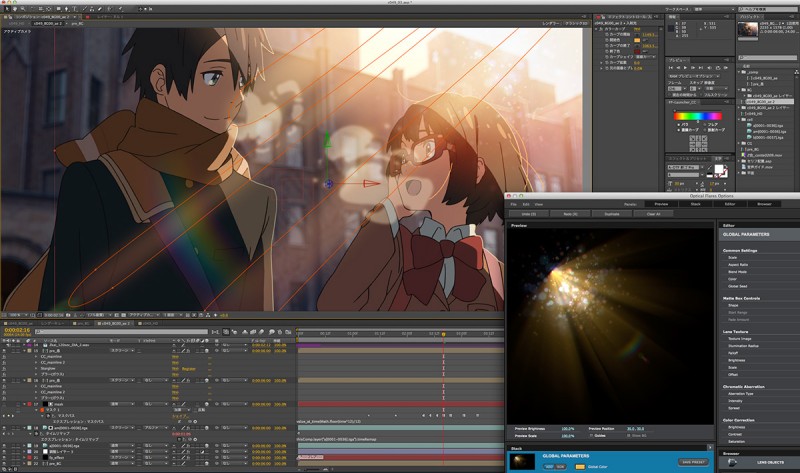Open Edit menu in Optical Flares window
800x473 pixels.
(x=526, y=204)
